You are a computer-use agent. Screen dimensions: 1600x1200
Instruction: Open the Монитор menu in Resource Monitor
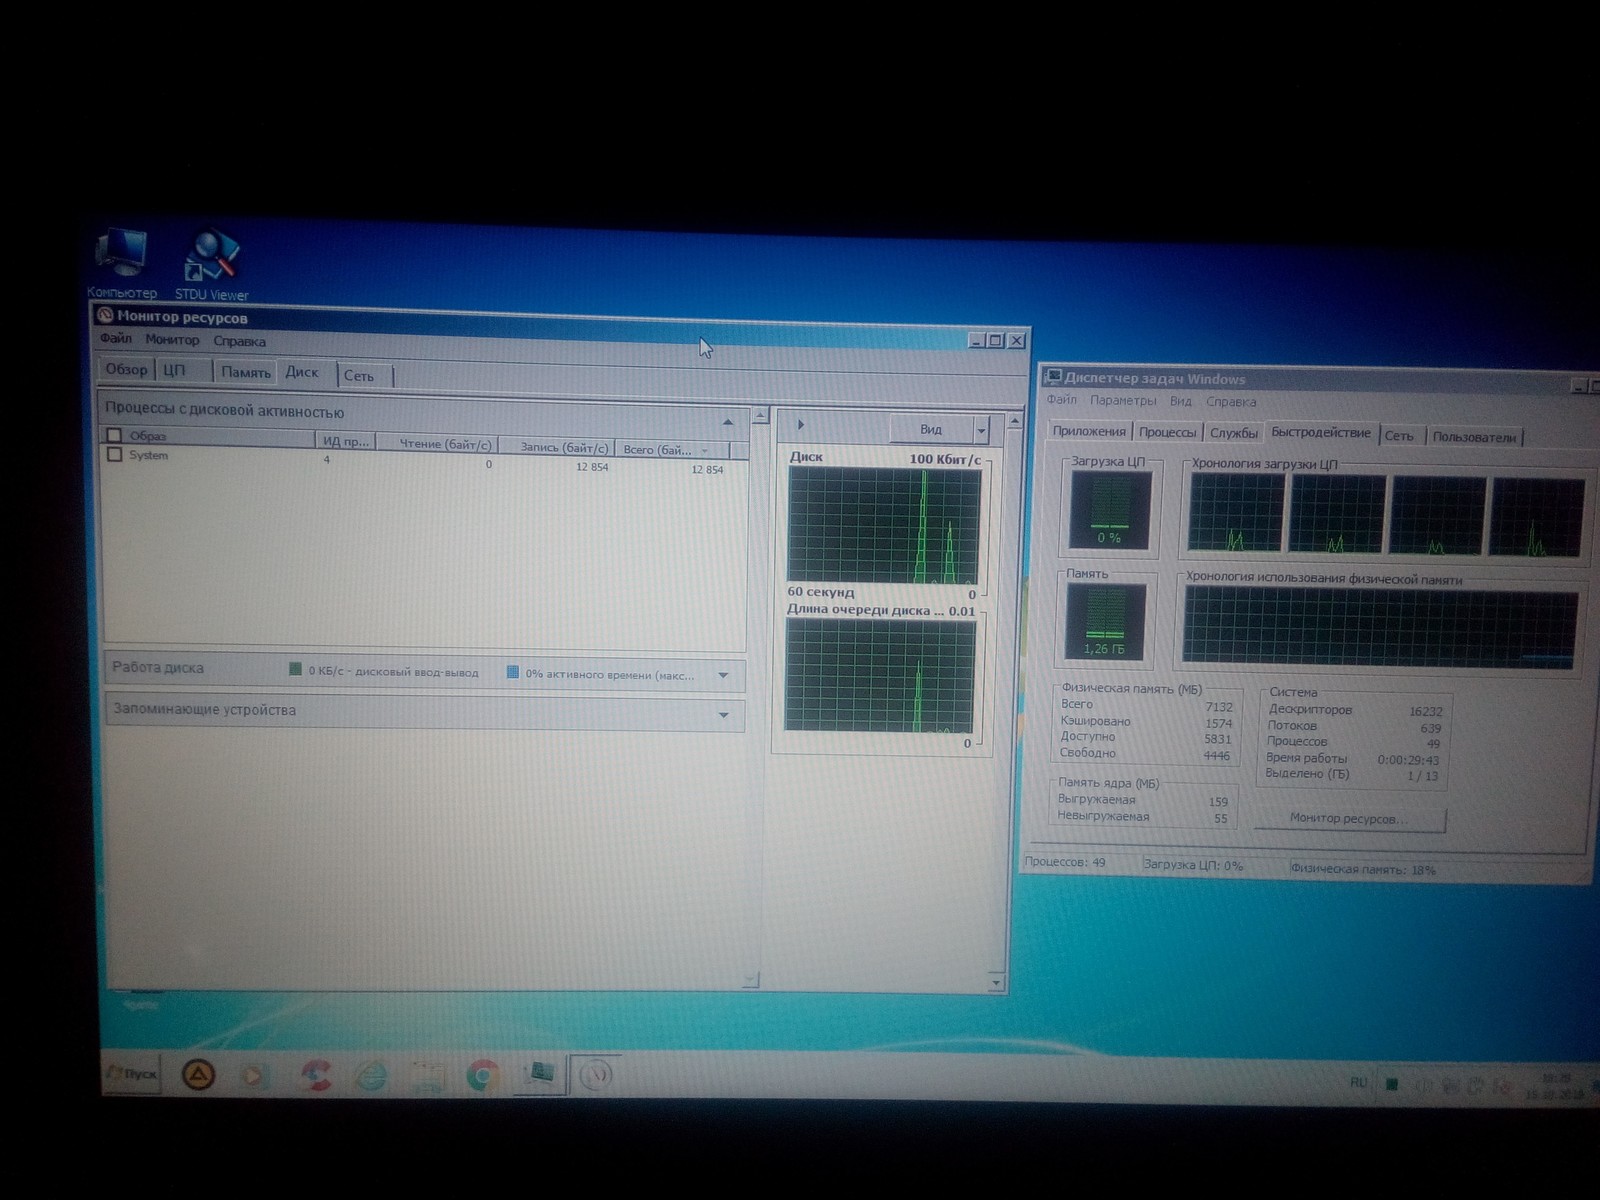[x=172, y=340]
